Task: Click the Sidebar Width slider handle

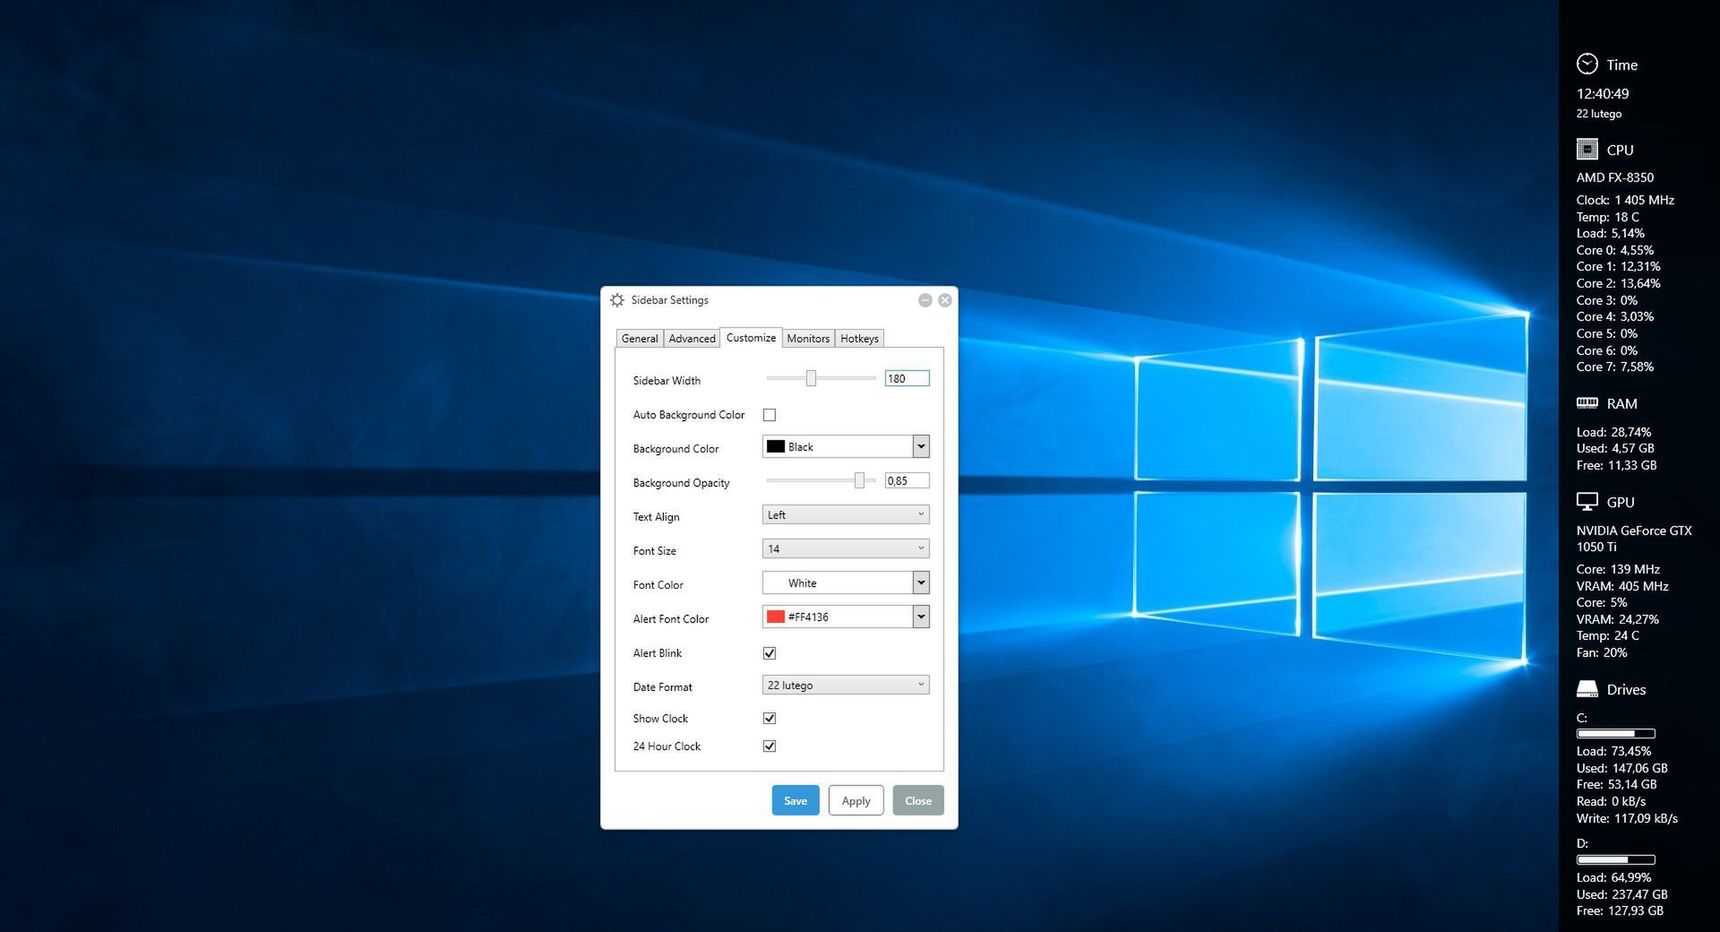Action: (x=811, y=378)
